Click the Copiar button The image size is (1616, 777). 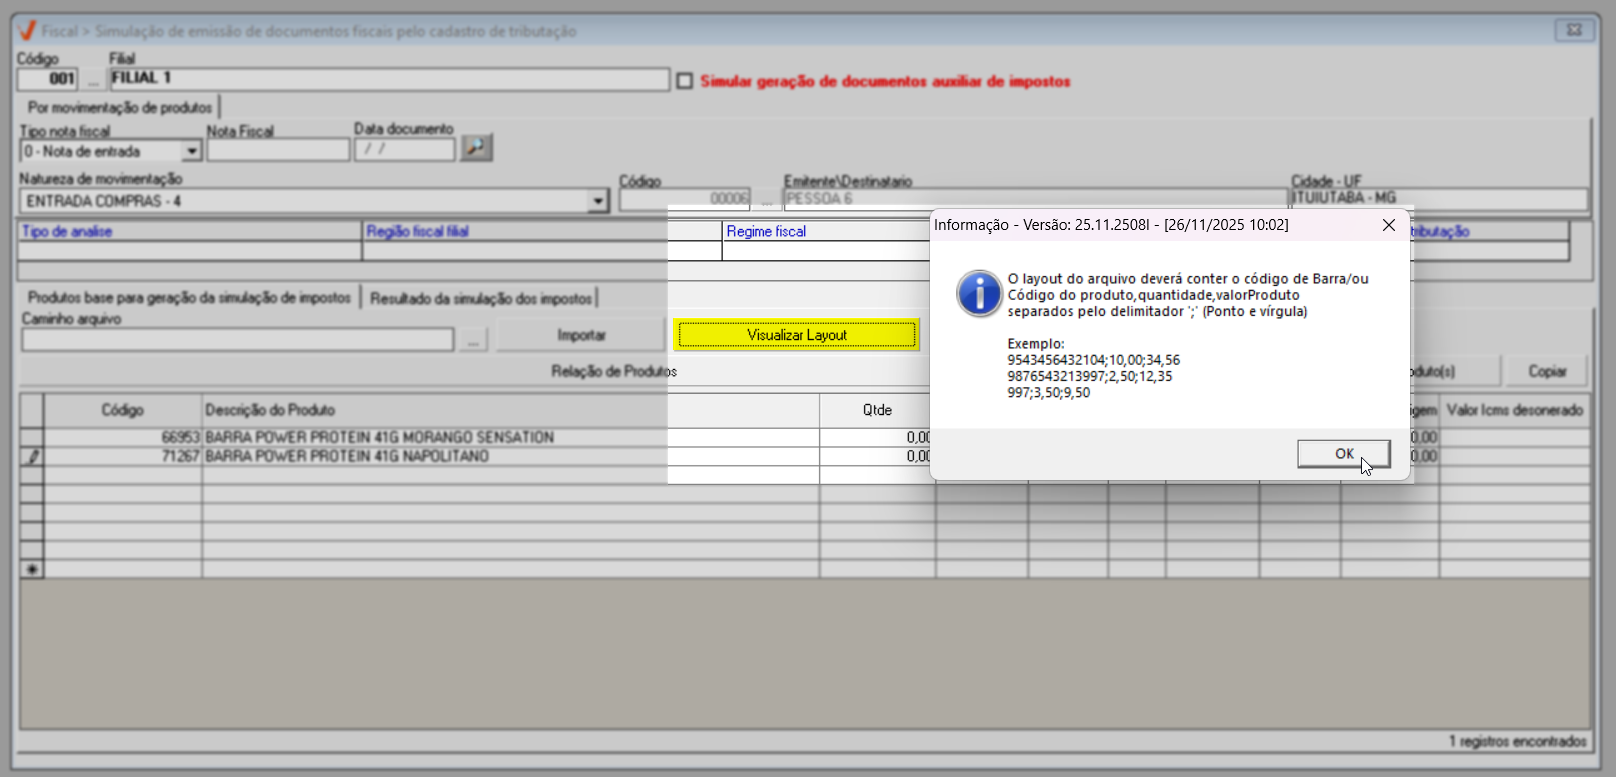click(1547, 371)
